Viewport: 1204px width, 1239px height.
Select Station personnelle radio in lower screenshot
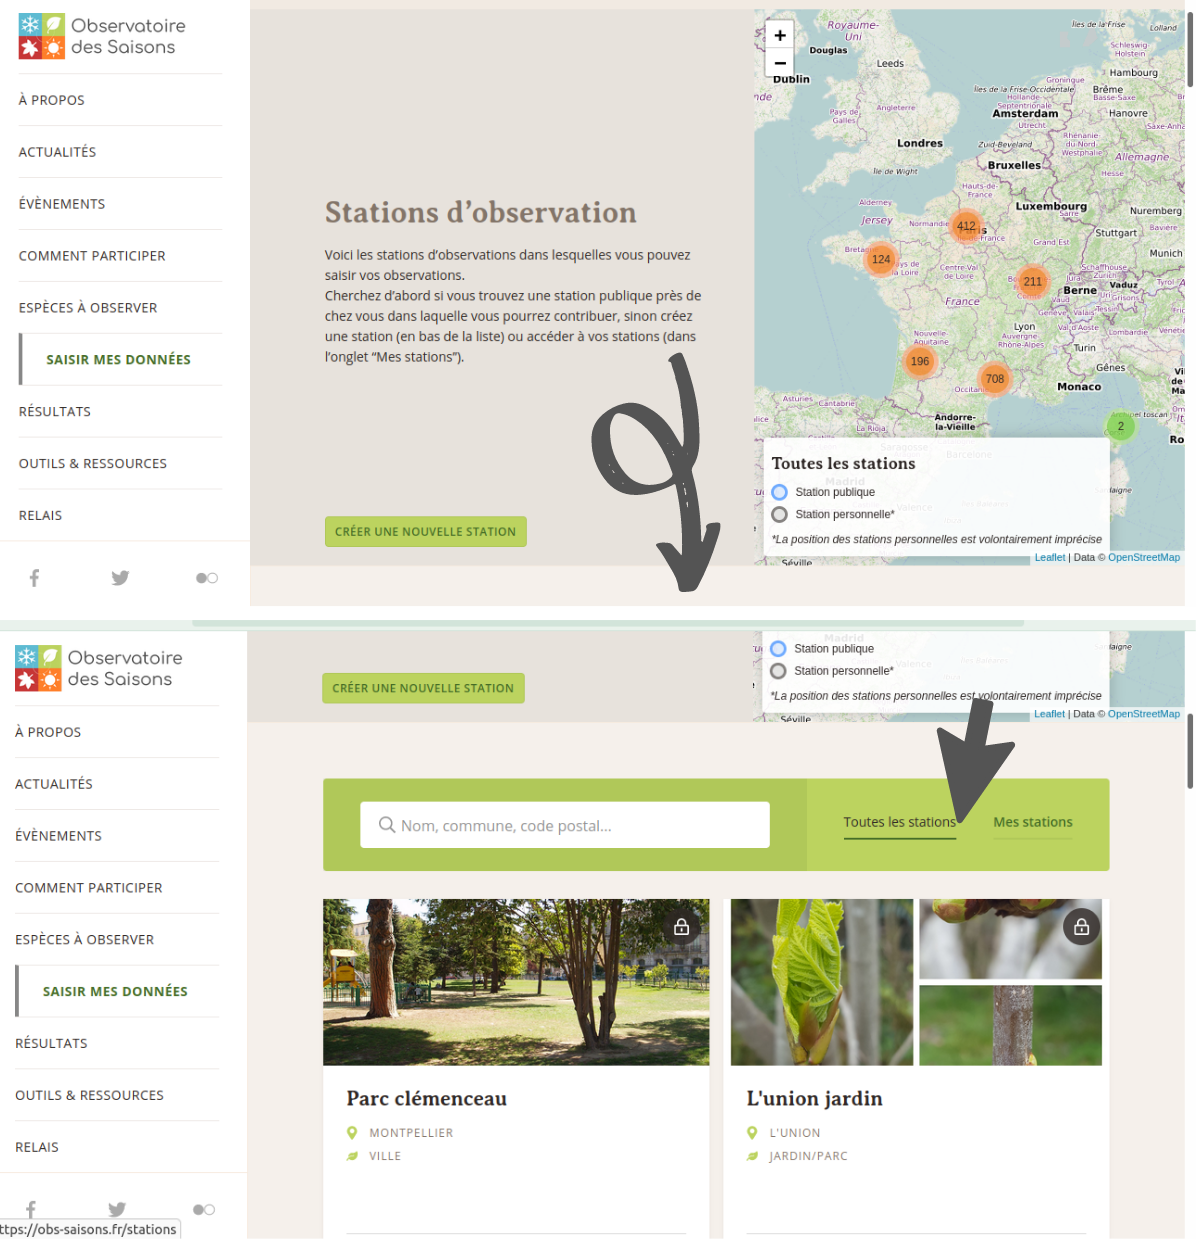pos(779,671)
